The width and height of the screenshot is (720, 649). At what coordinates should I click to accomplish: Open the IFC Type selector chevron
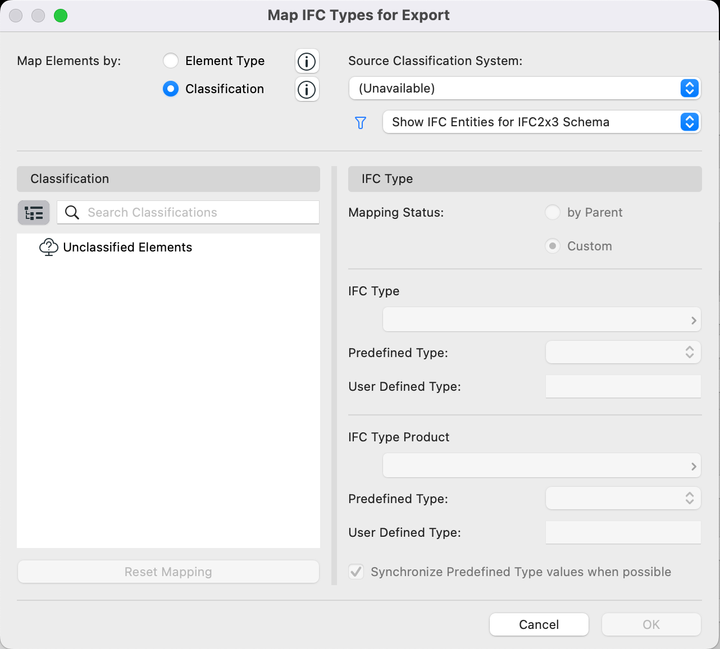[694, 320]
